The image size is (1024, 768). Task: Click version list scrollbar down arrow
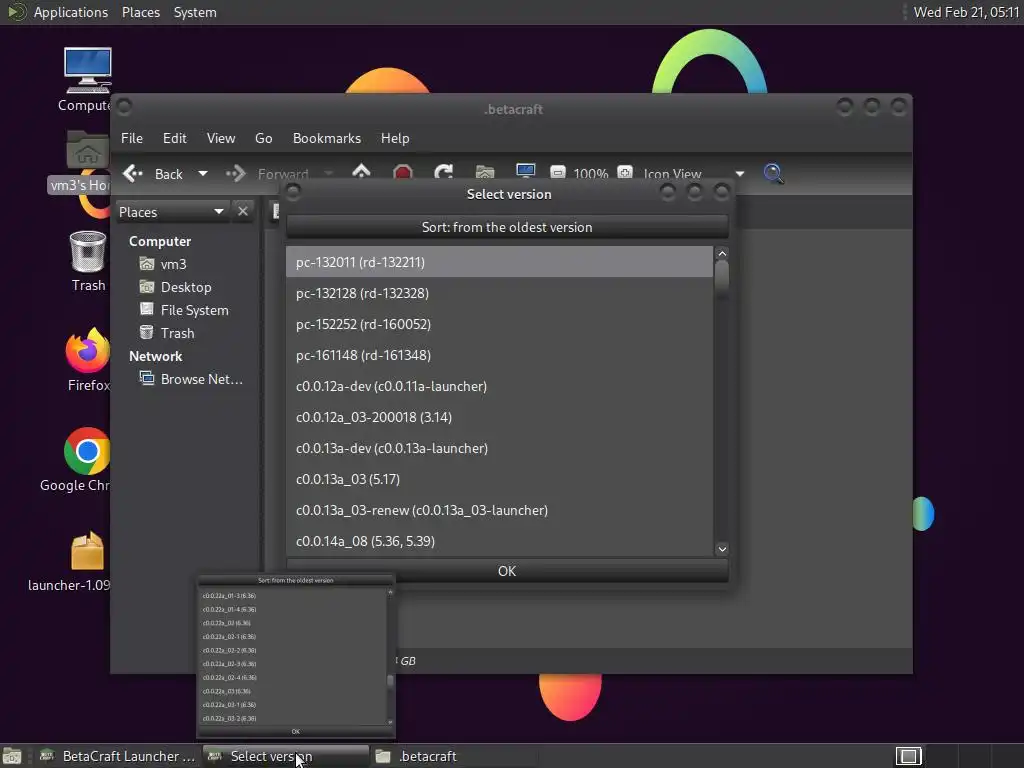[x=722, y=549]
